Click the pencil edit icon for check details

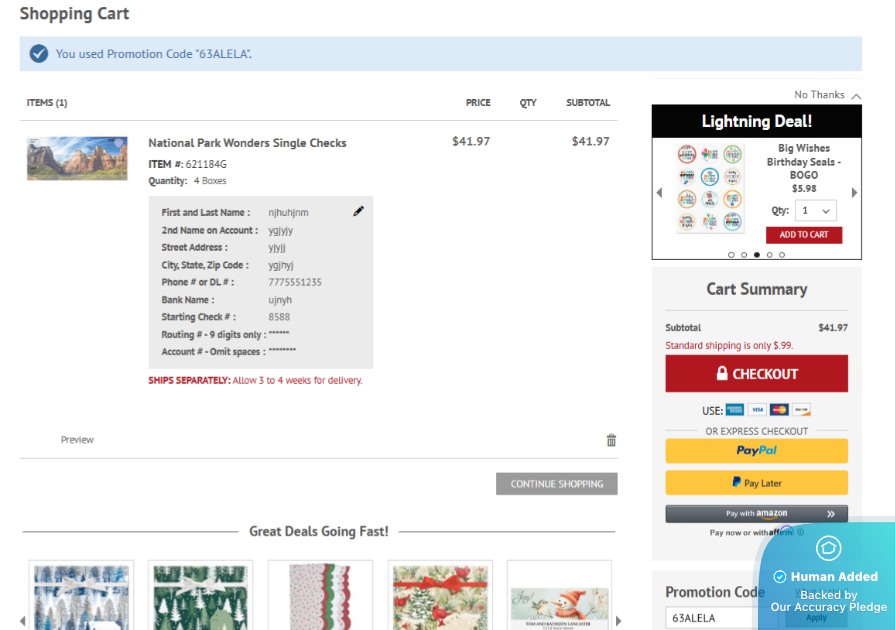click(x=358, y=211)
